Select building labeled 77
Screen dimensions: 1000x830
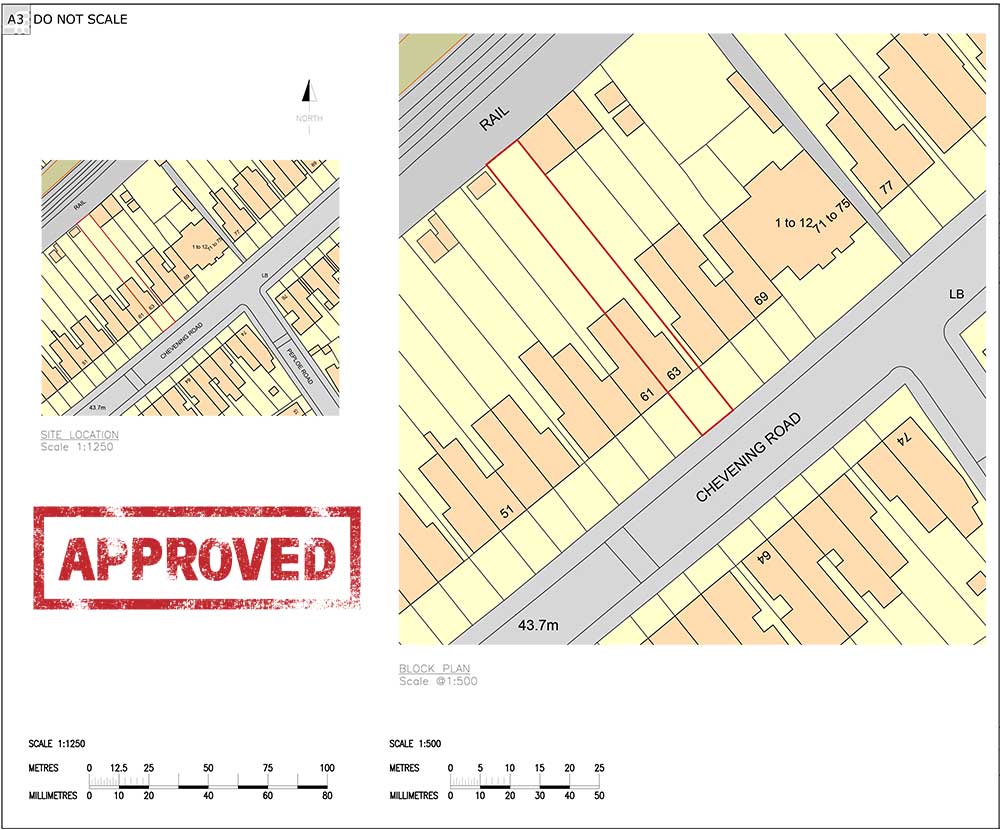click(x=886, y=188)
